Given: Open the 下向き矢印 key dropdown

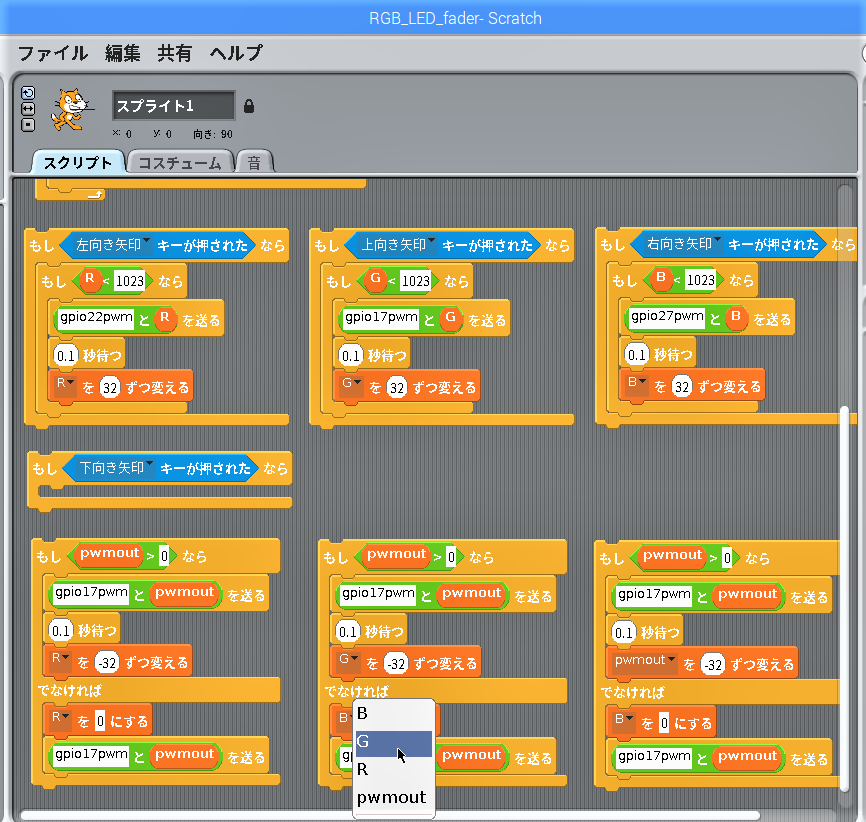Looking at the screenshot, I should [x=115, y=468].
